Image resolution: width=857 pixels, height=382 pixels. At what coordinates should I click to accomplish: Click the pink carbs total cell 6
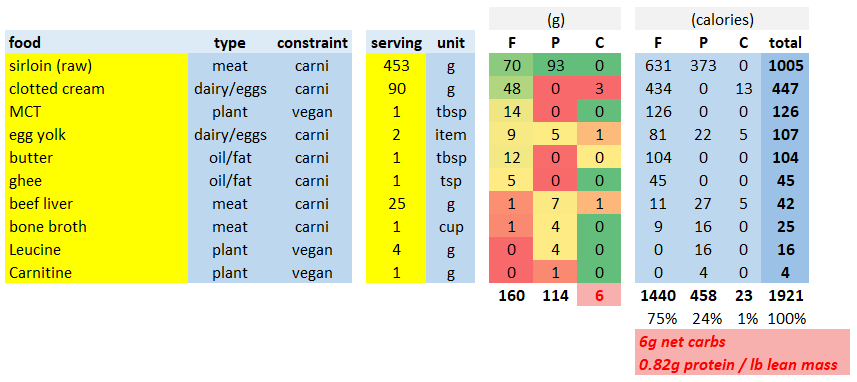tap(598, 296)
